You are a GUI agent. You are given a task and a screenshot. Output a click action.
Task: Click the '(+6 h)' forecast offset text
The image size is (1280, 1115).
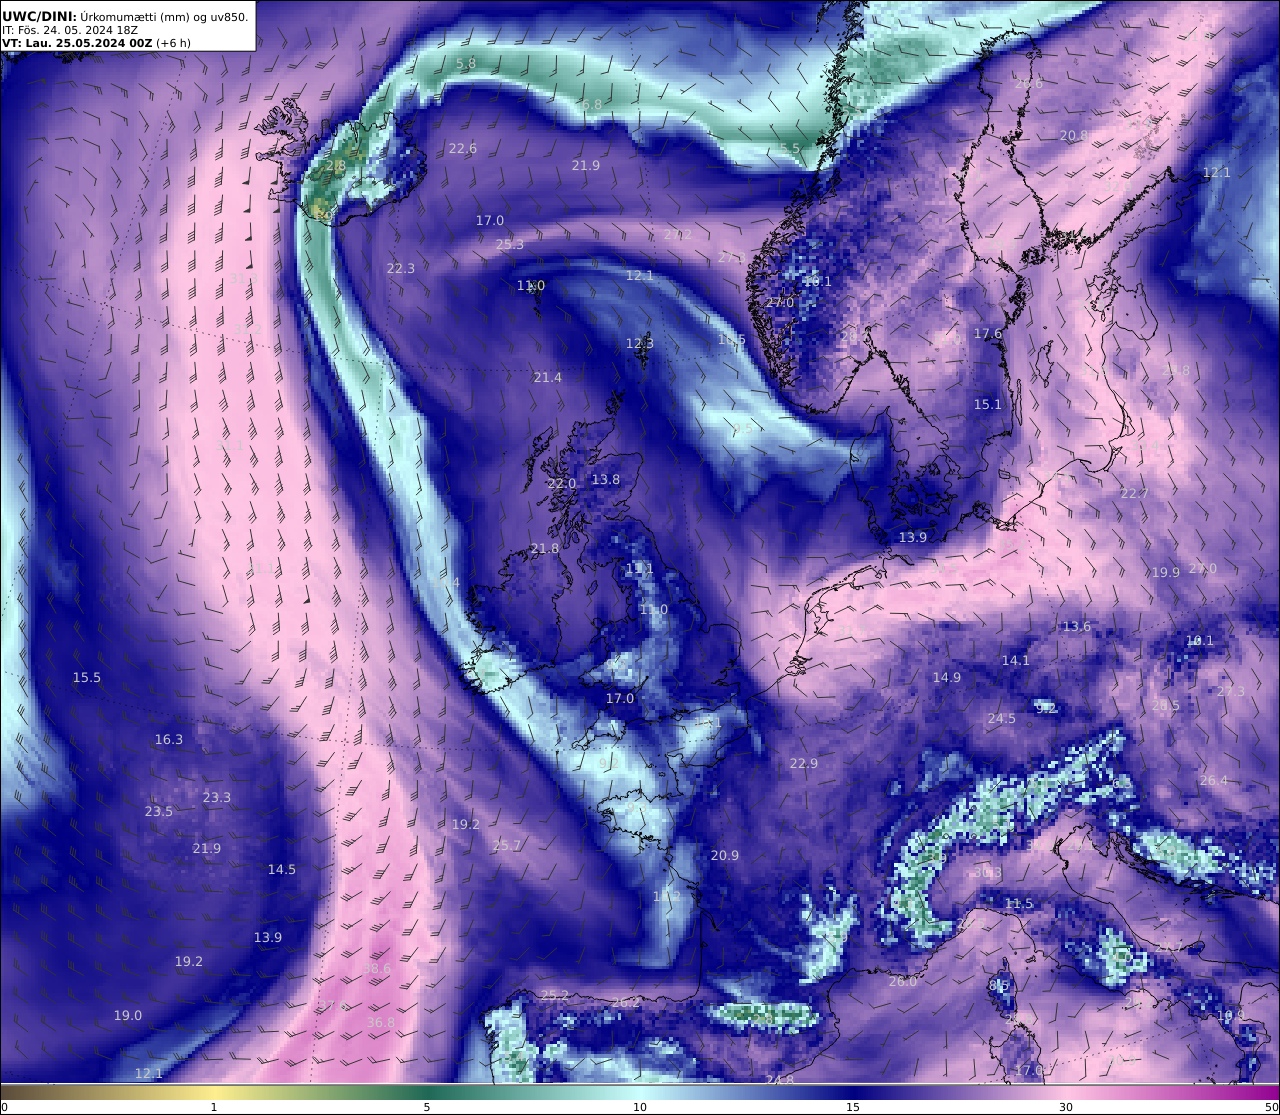pyautogui.click(x=173, y=43)
